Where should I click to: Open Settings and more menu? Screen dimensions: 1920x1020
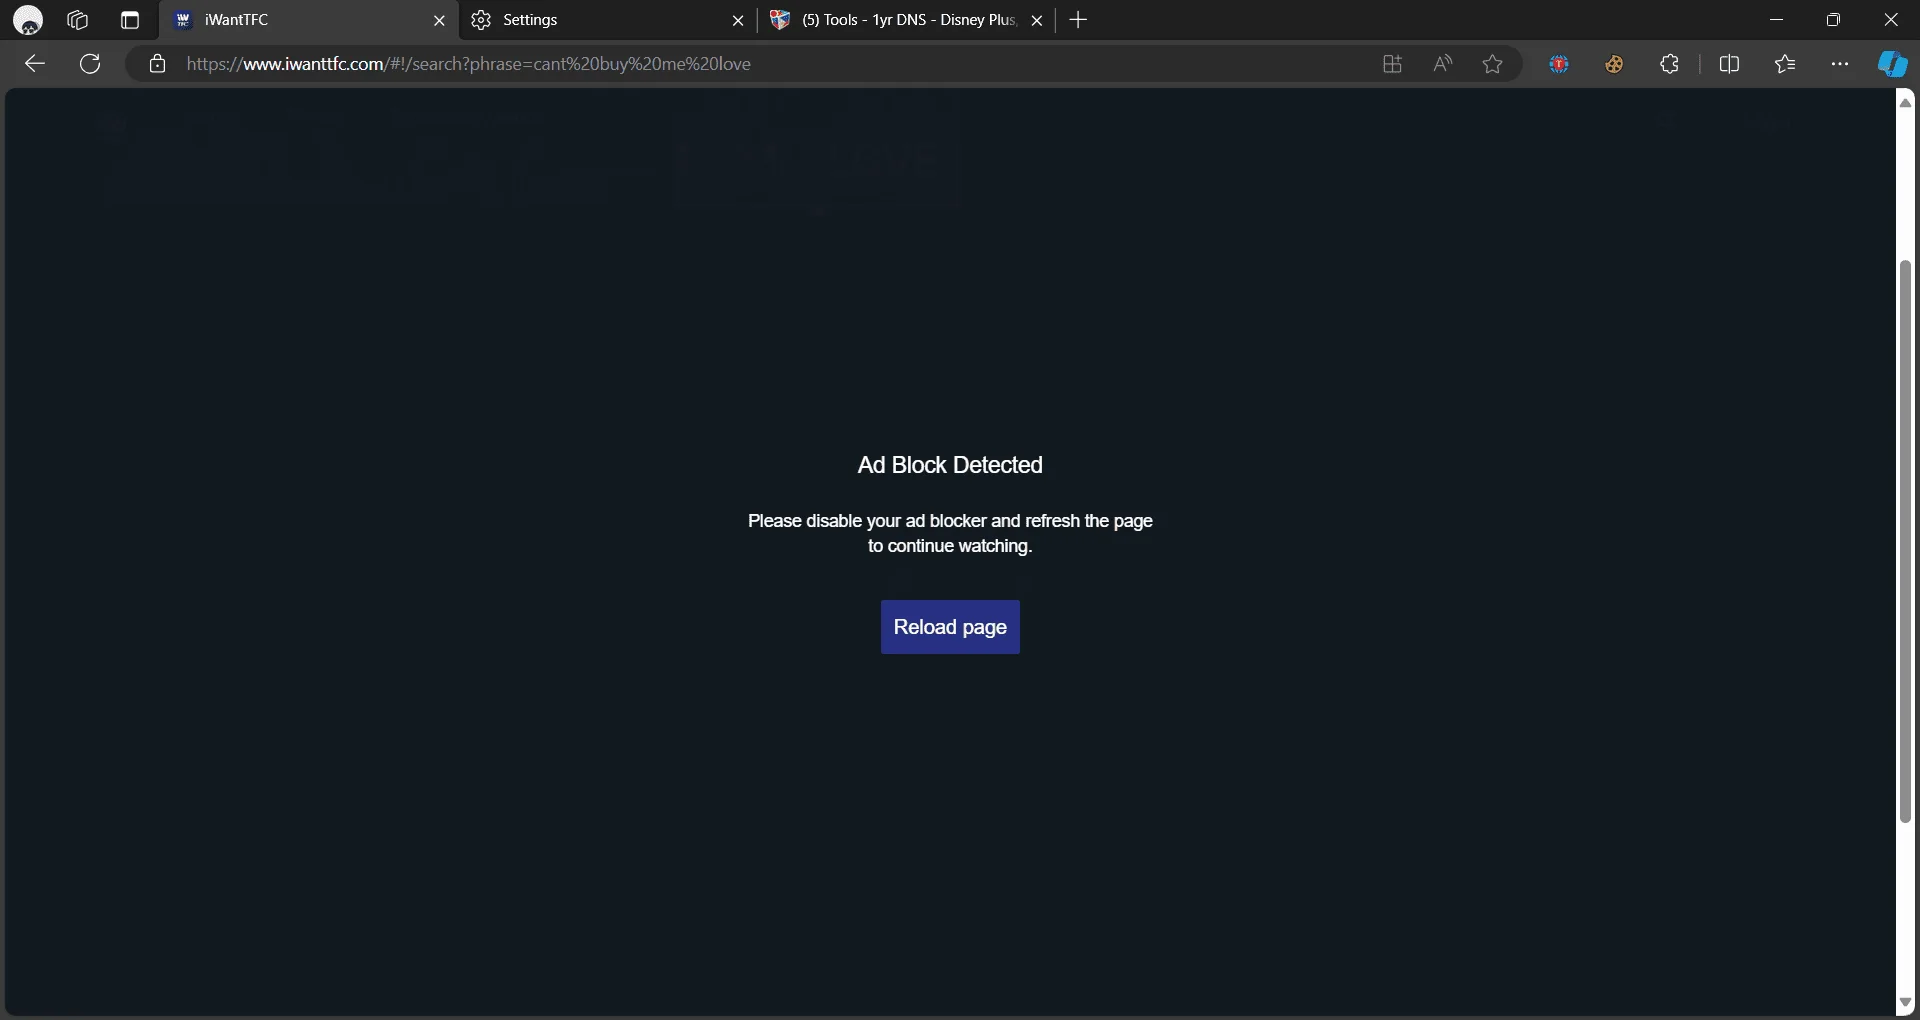click(x=1840, y=64)
